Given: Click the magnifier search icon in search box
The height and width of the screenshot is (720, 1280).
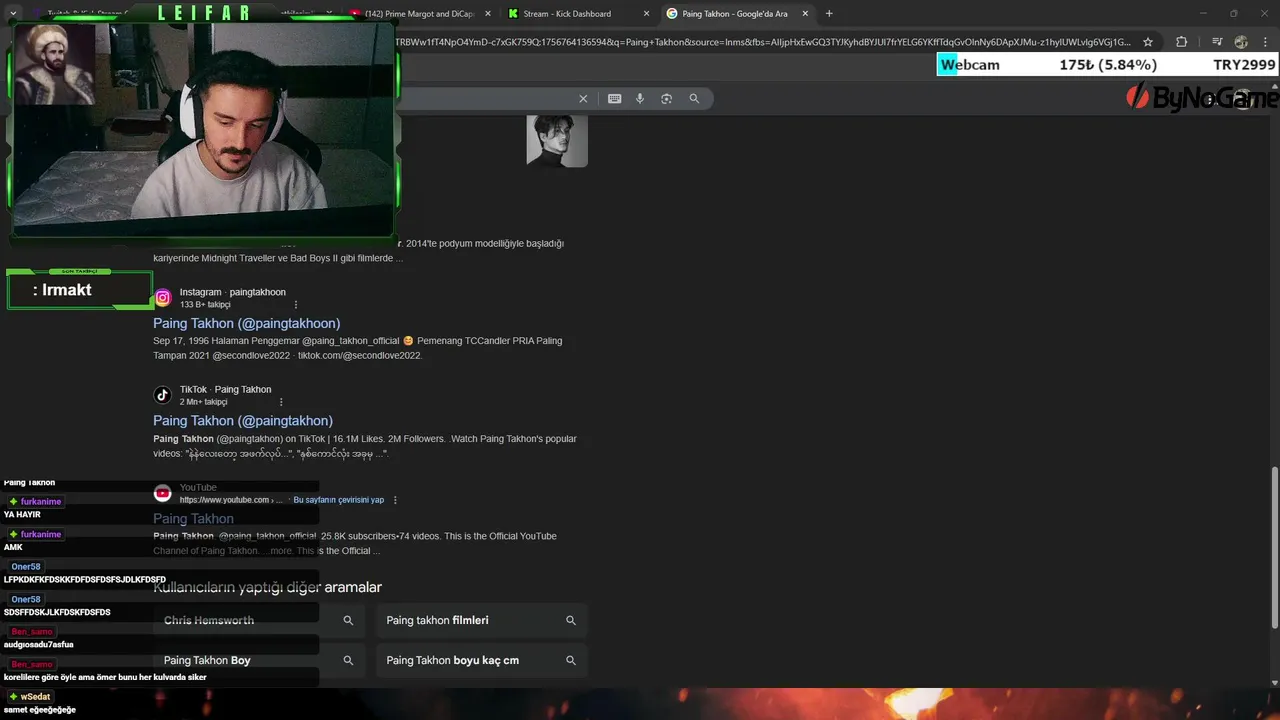Looking at the screenshot, I should pos(694,99).
